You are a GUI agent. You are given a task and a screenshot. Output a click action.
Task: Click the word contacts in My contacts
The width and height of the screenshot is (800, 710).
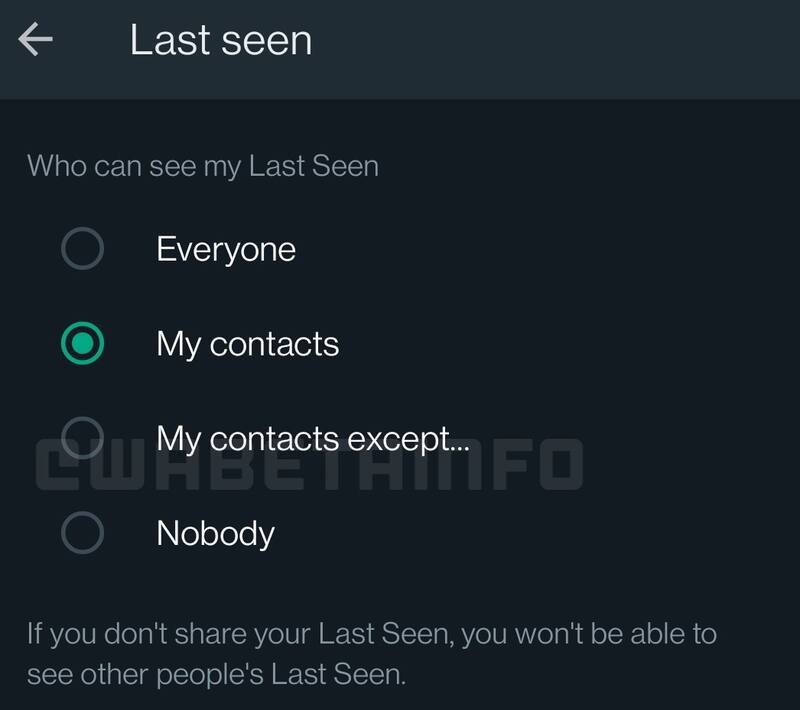pyautogui.click(x=274, y=344)
